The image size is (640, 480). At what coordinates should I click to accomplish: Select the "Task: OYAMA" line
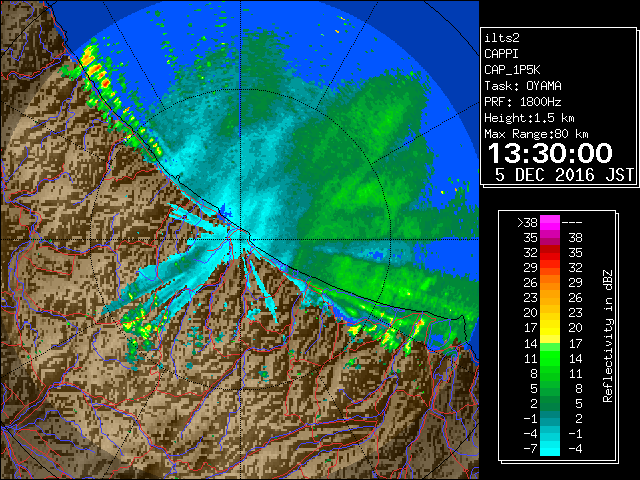523,86
